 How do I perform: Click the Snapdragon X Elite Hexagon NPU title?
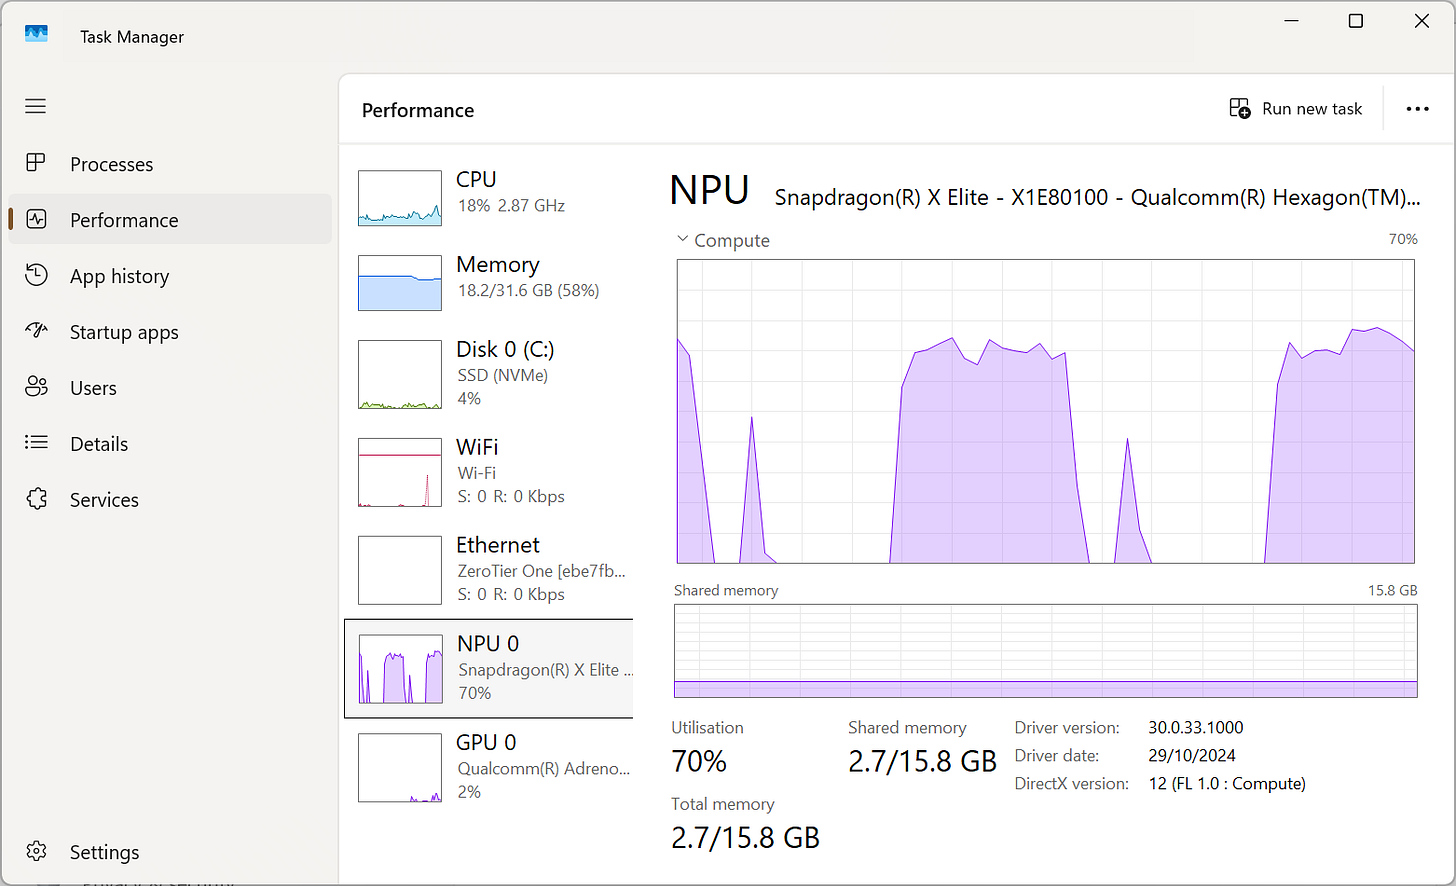[1097, 198]
